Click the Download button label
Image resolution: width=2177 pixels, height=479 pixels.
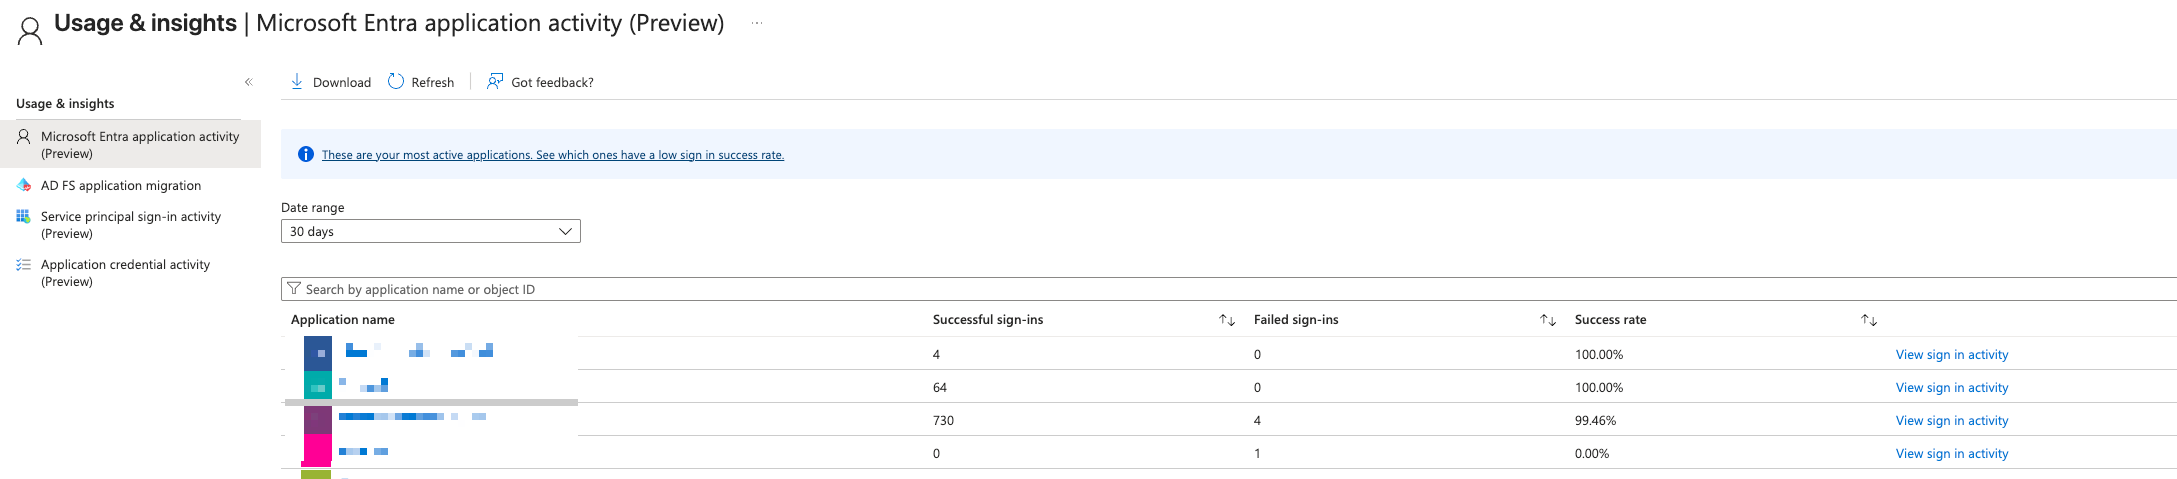(342, 82)
